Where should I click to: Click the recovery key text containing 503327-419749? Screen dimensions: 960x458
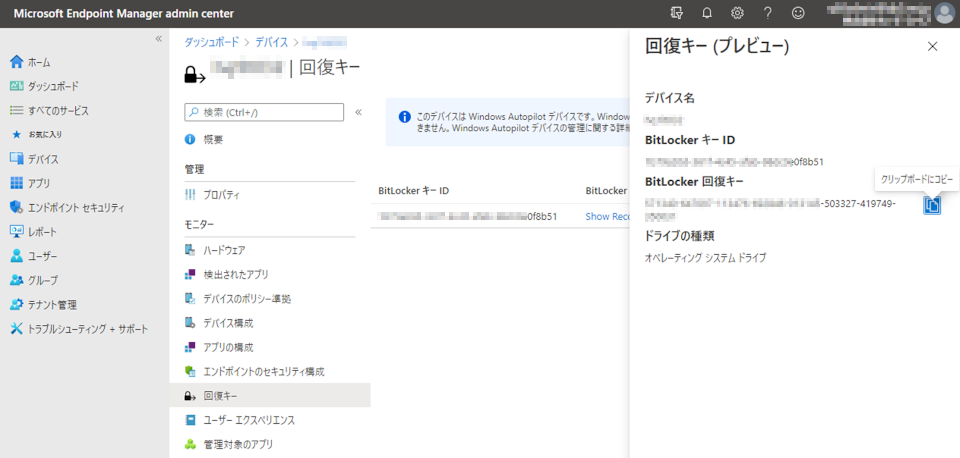(x=771, y=209)
